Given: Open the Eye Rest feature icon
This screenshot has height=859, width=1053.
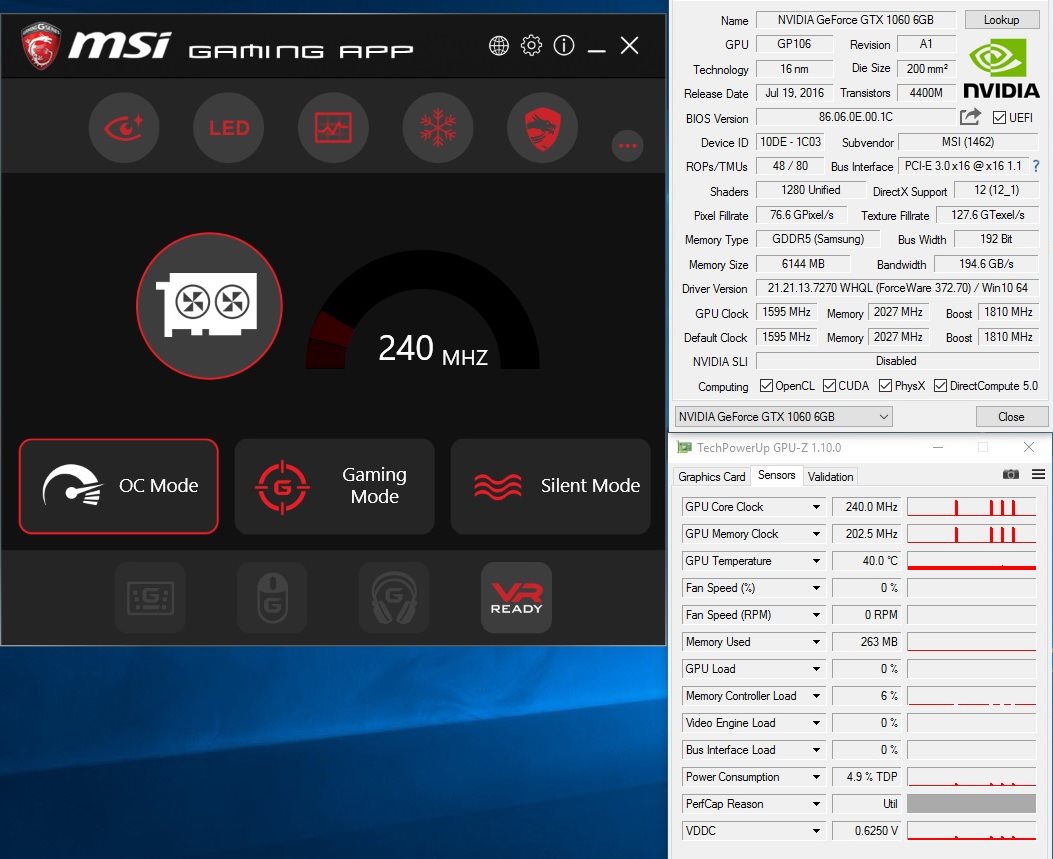Looking at the screenshot, I should click(x=123, y=128).
